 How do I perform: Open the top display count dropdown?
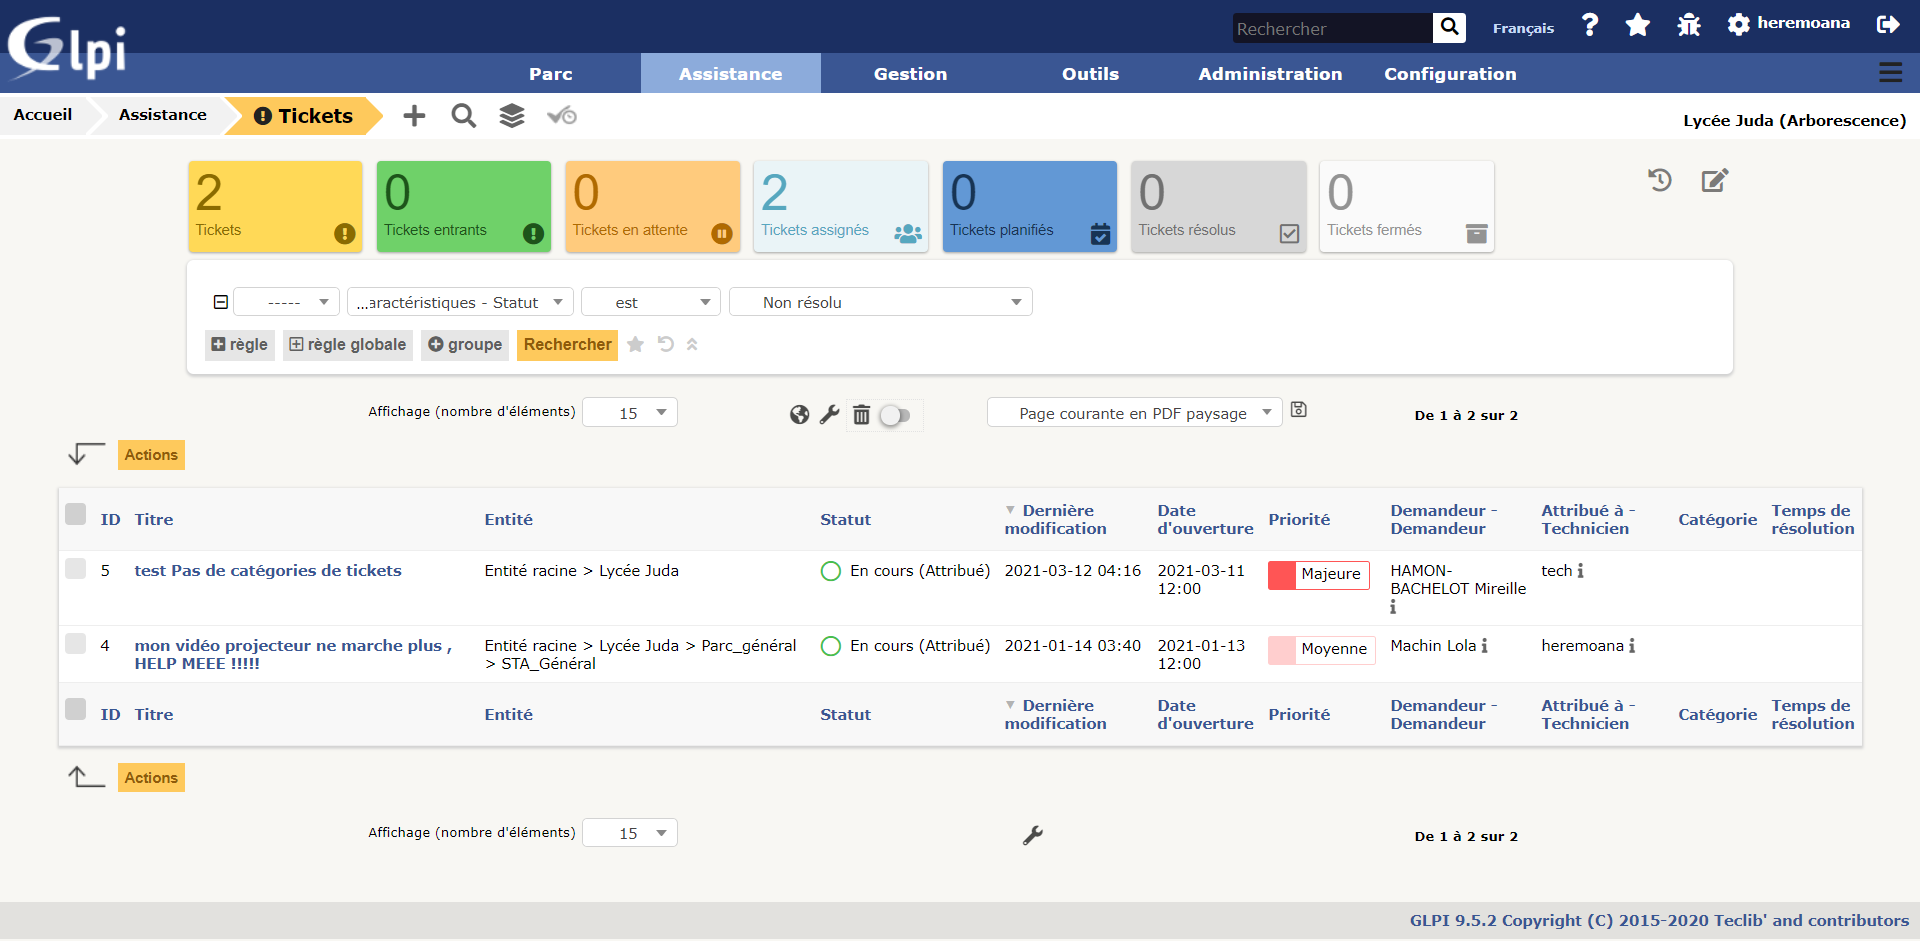click(630, 413)
